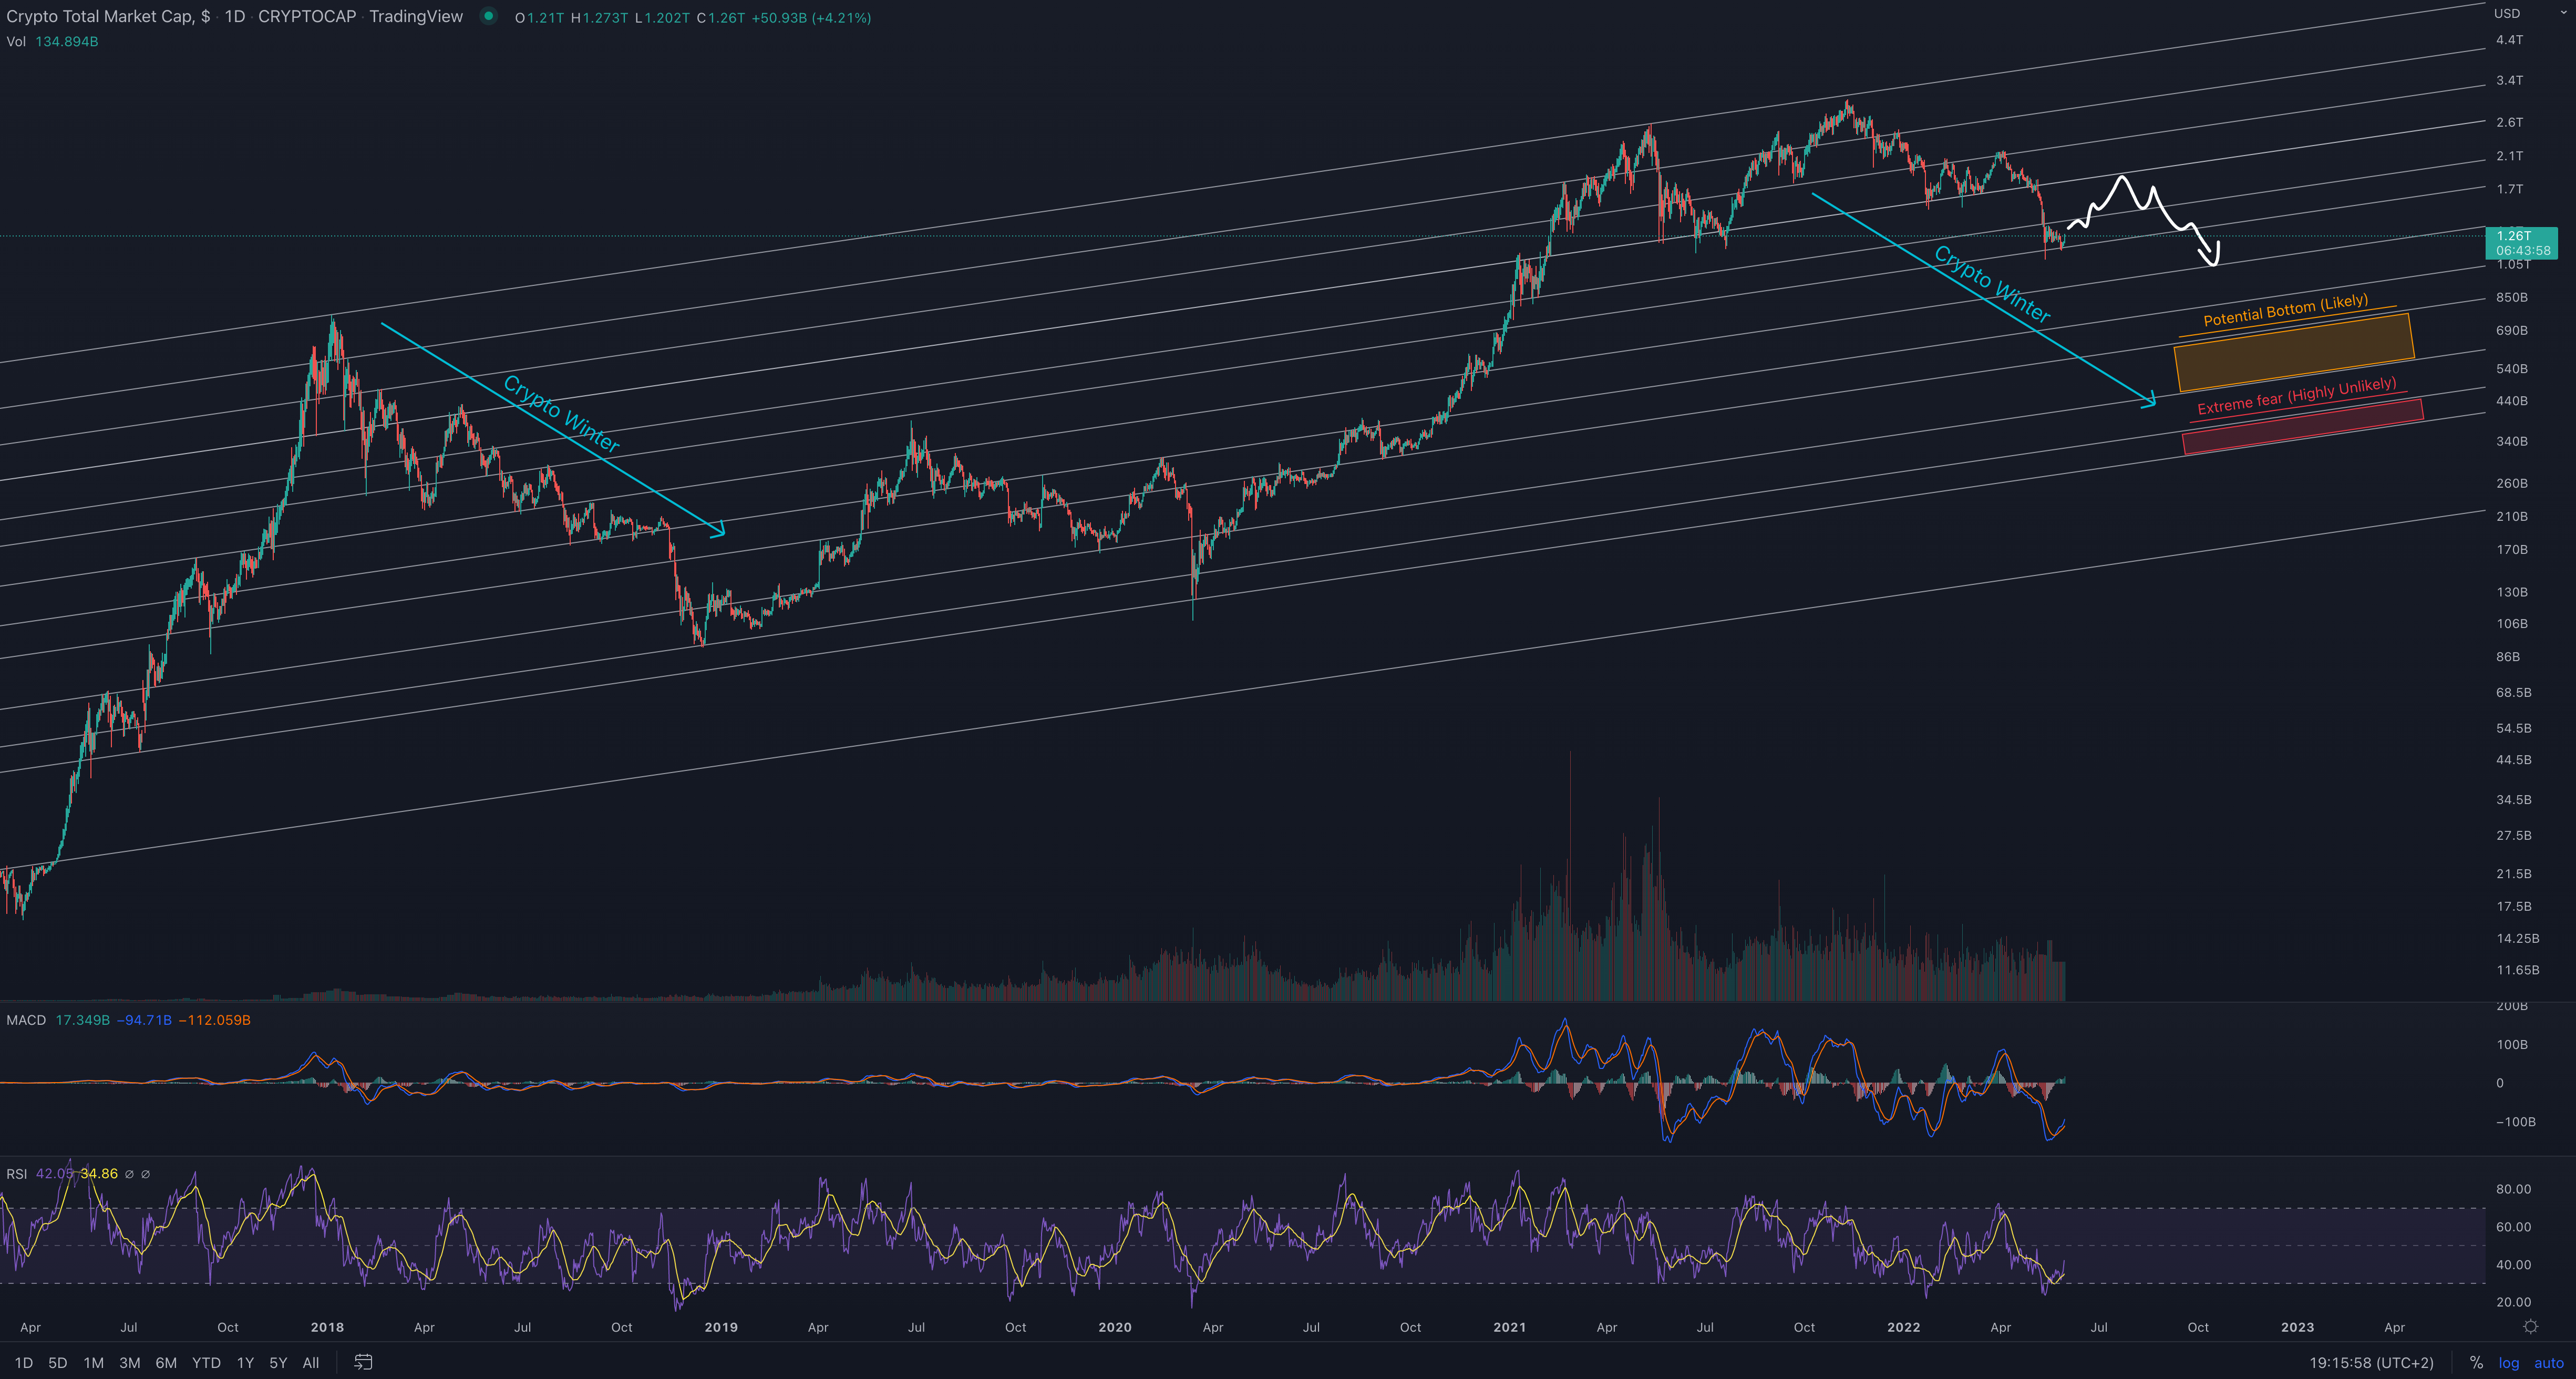
Task: Open chart settings gear icon
Action: [2530, 1327]
